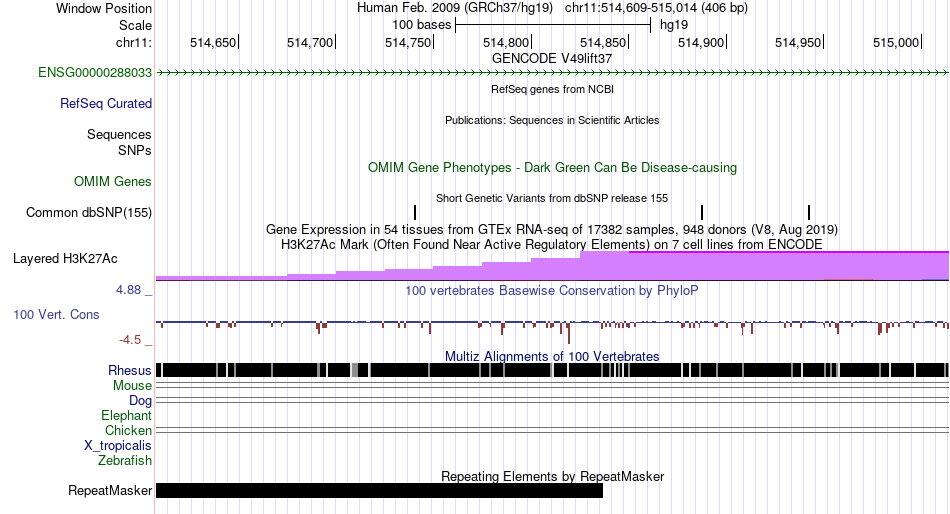Click the 4.88 PhyloP upper scale value
The width and height of the screenshot is (950, 514).
point(128,290)
